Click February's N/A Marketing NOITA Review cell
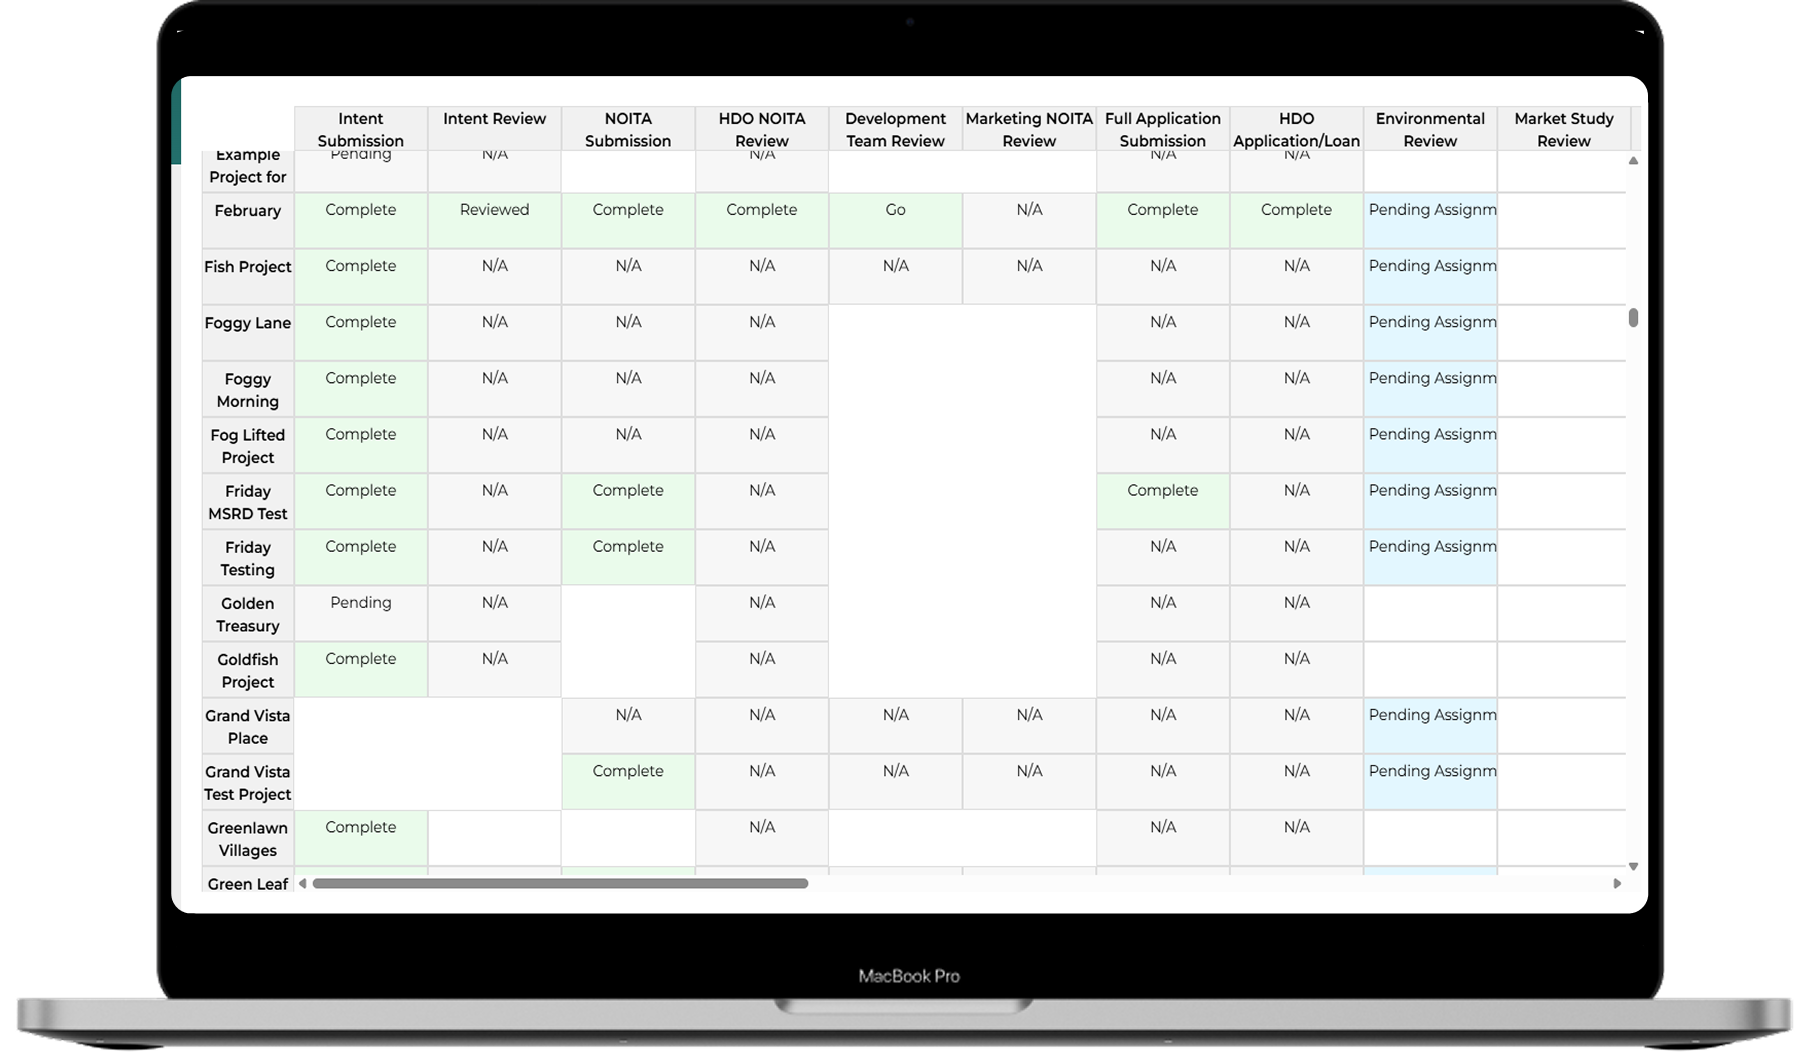Image resolution: width=1809 pixels, height=1057 pixels. (1029, 221)
